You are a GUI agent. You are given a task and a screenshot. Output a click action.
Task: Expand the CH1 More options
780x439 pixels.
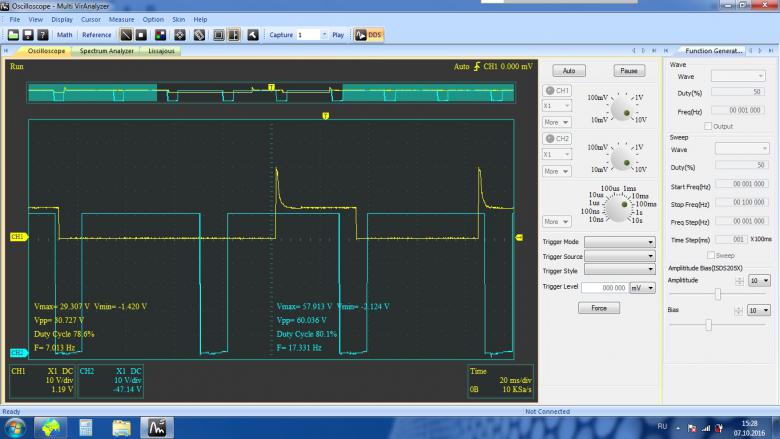point(557,122)
